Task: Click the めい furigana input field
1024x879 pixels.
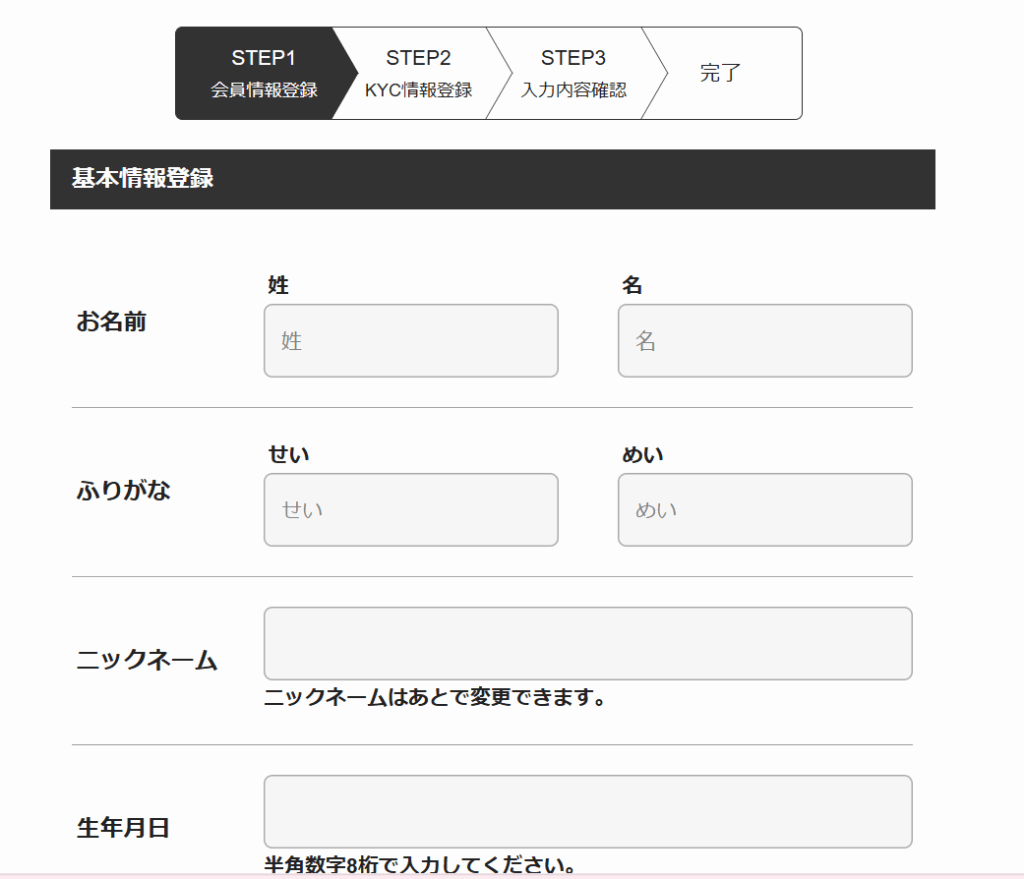Action: coord(764,510)
